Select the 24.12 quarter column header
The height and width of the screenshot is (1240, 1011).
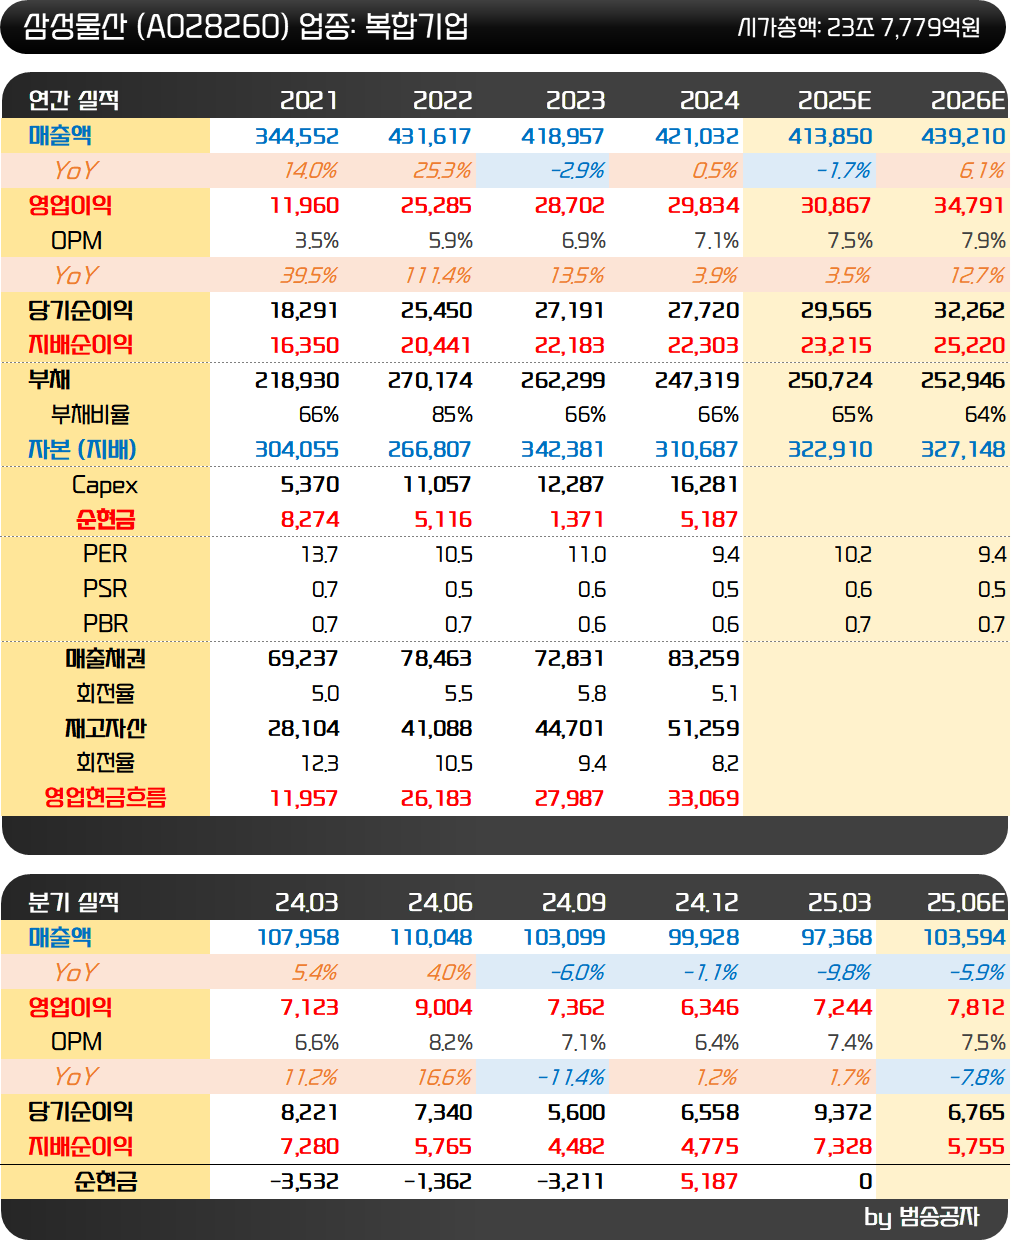click(x=706, y=902)
